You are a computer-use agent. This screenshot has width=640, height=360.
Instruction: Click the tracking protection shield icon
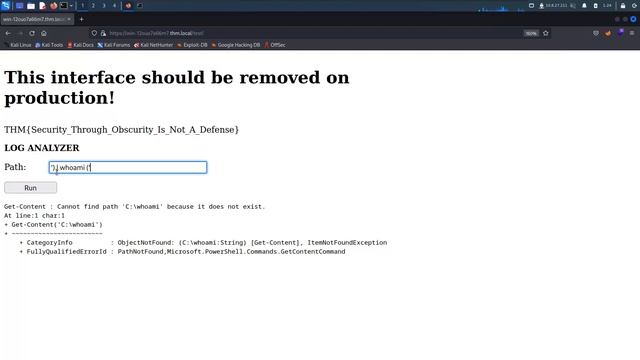94,33
